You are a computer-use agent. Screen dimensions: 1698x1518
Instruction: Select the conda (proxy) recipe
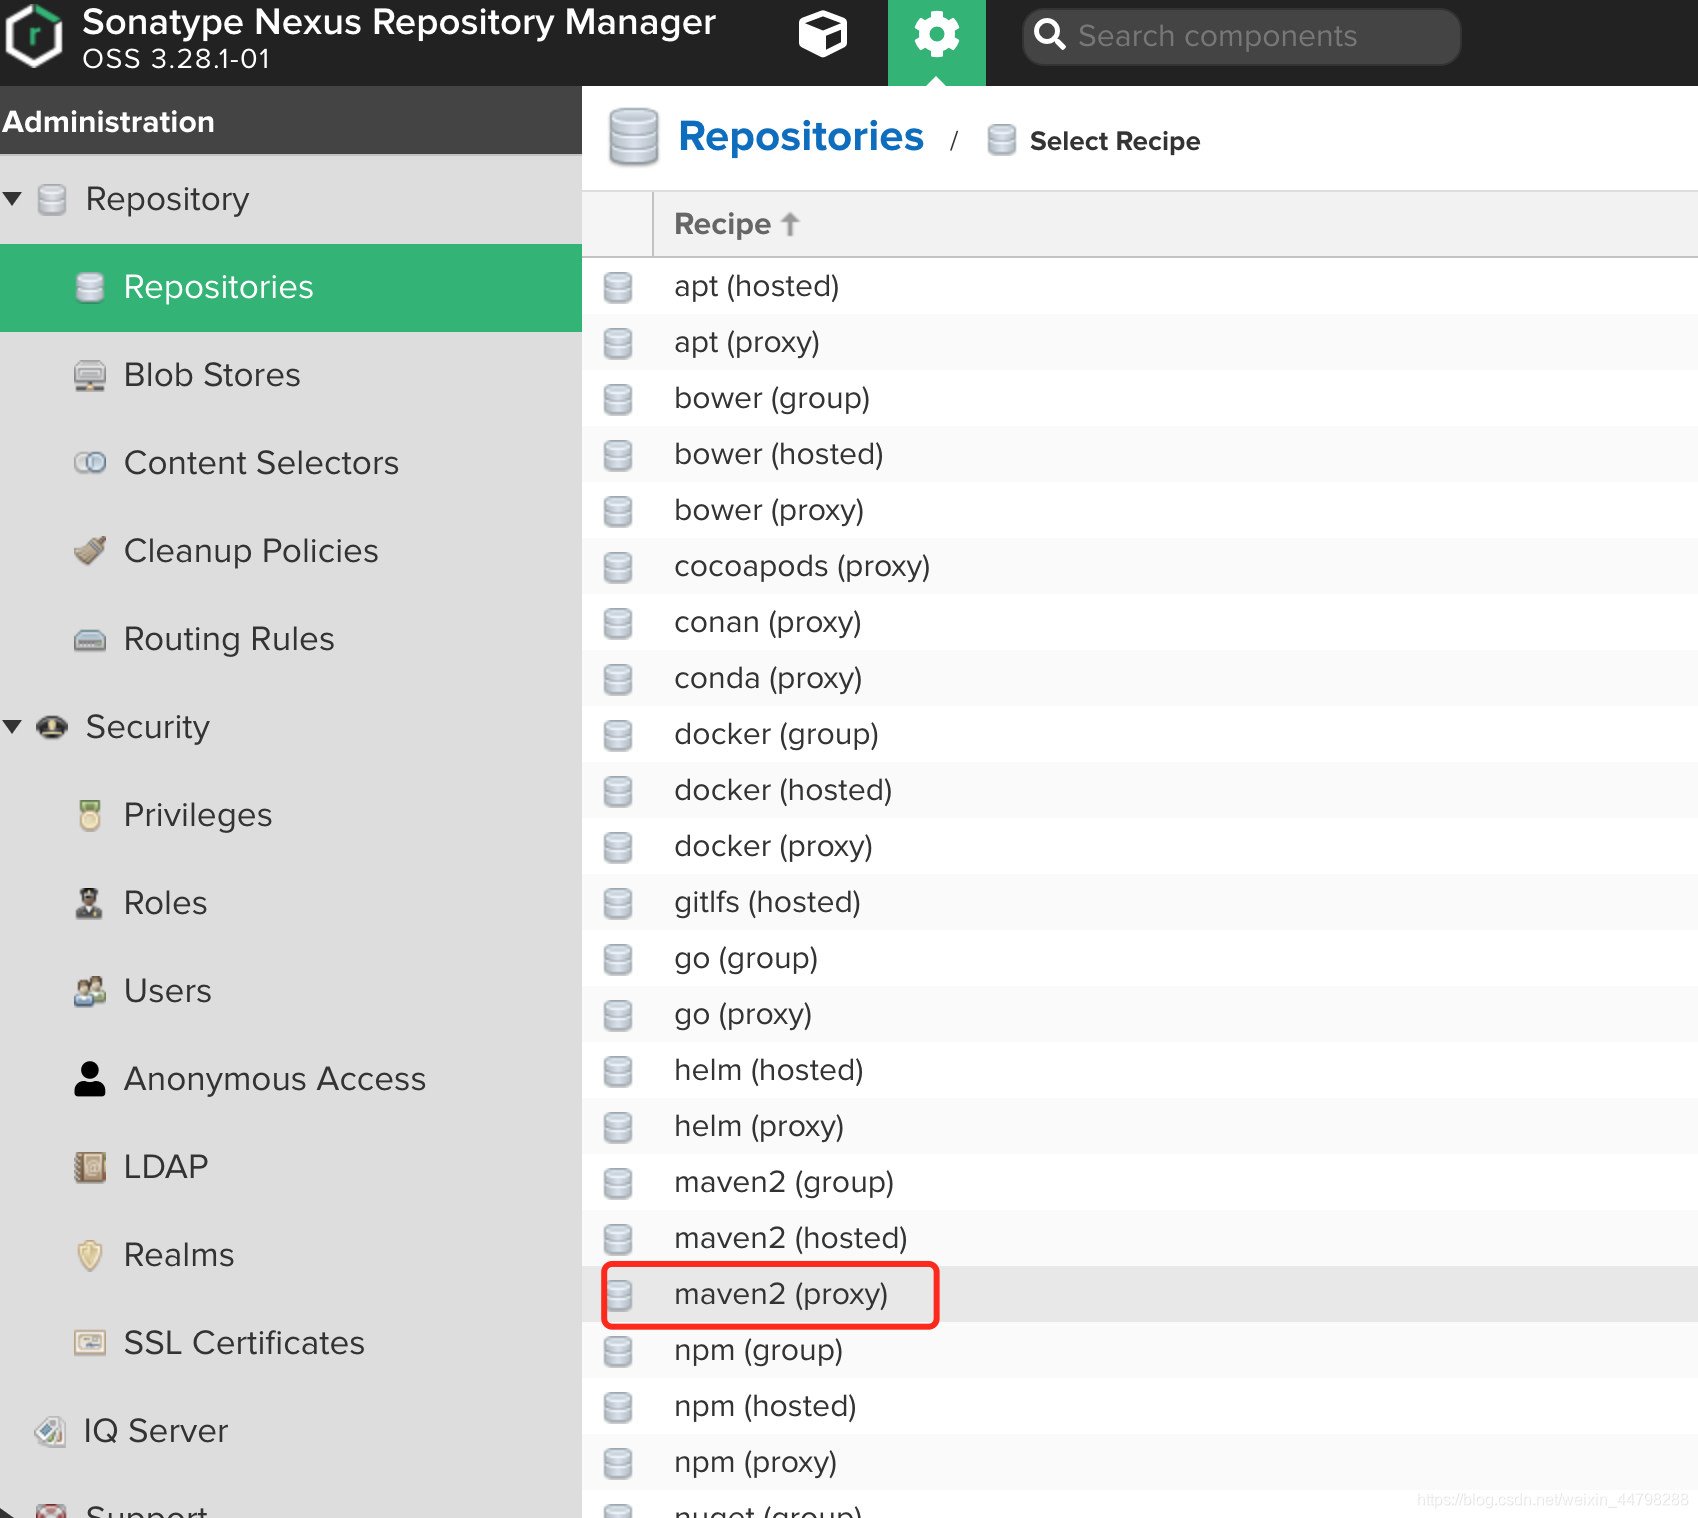pyautogui.click(x=1140, y=678)
